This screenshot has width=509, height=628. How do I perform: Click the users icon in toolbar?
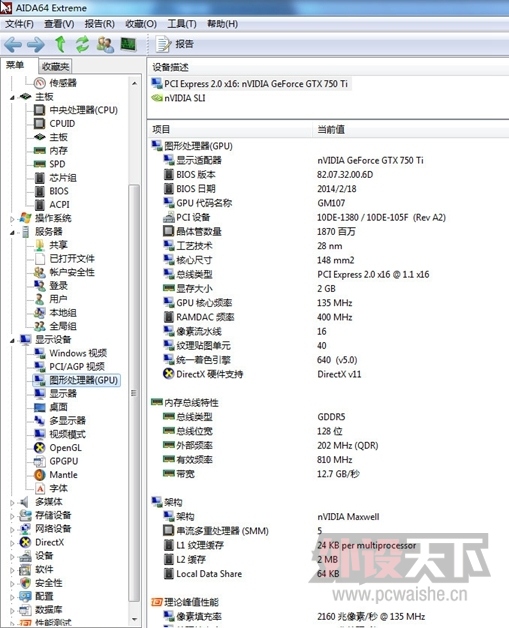(105, 44)
